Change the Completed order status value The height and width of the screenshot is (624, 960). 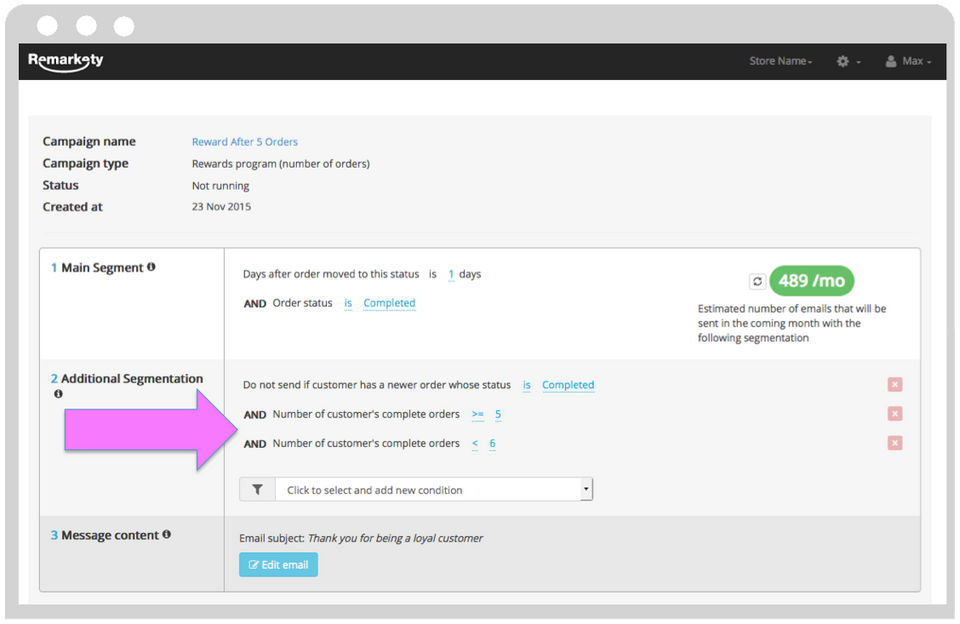pyautogui.click(x=389, y=303)
